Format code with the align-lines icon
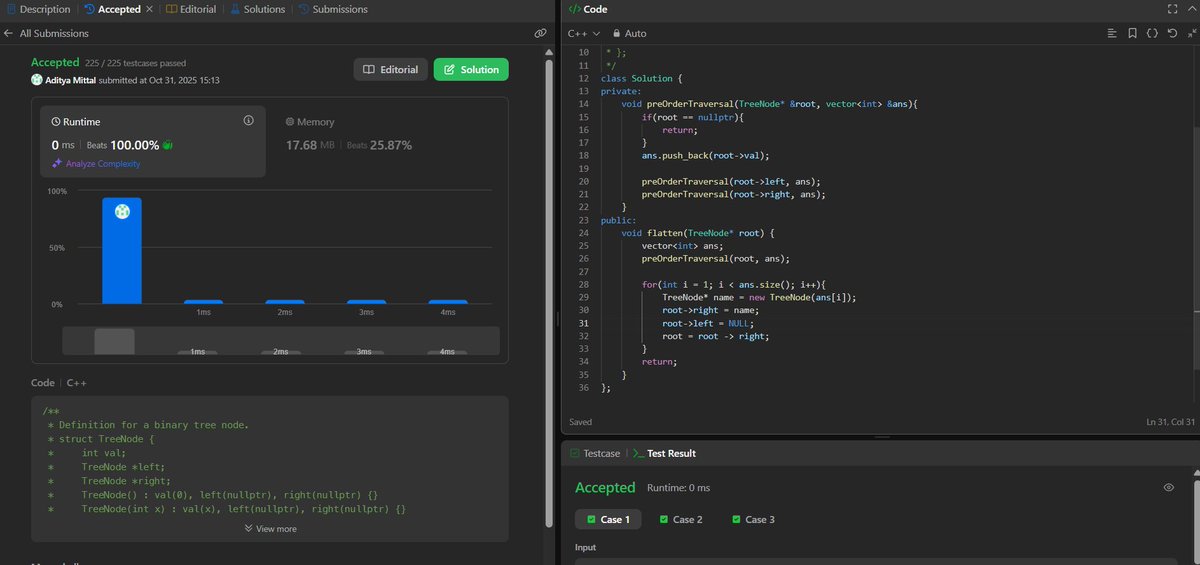The width and height of the screenshot is (1200, 565). point(1112,33)
